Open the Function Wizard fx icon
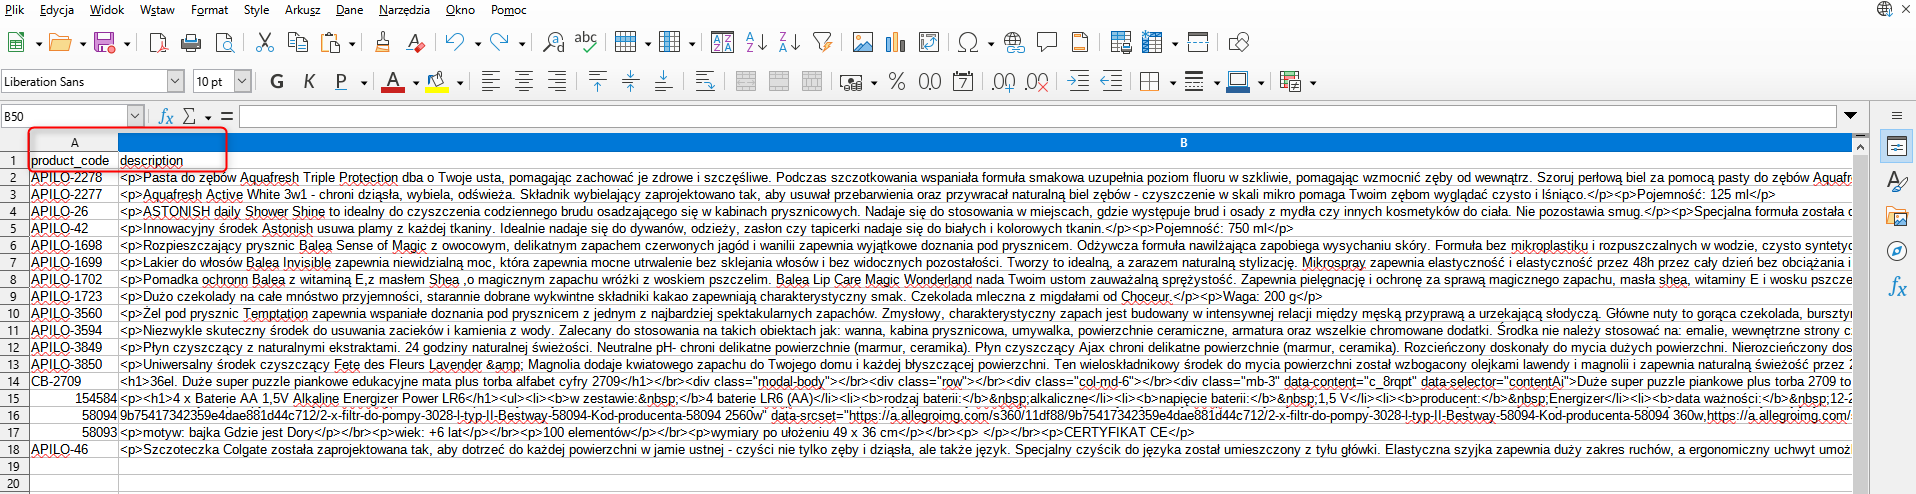1916x494 pixels. pos(166,116)
